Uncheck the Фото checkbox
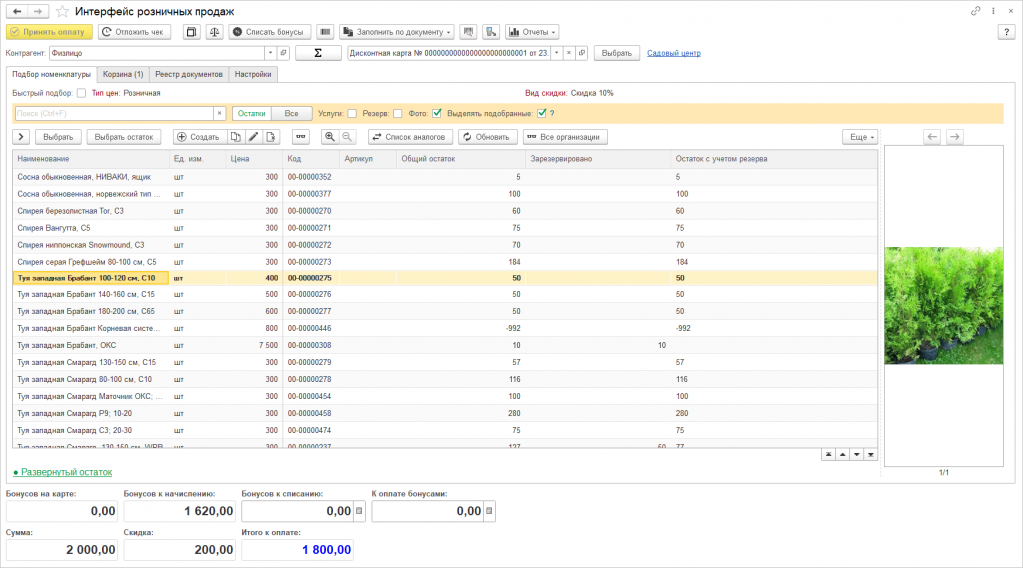The width and height of the screenshot is (1023, 568). coord(437,113)
